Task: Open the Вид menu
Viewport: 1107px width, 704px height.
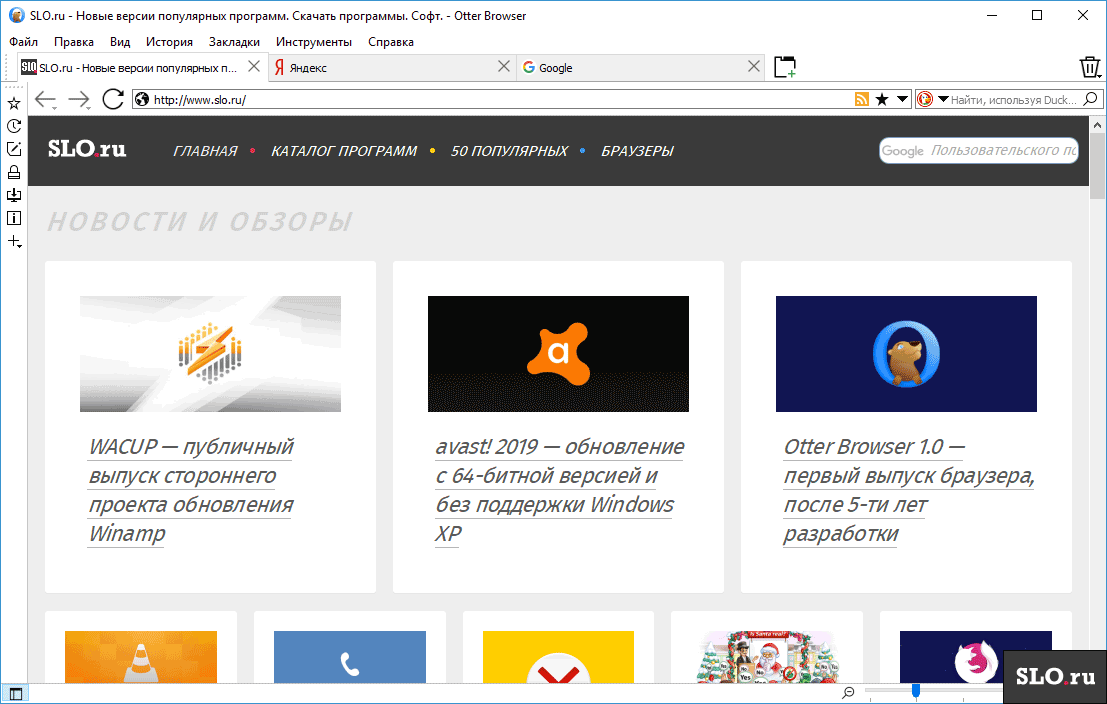Action: tap(120, 42)
